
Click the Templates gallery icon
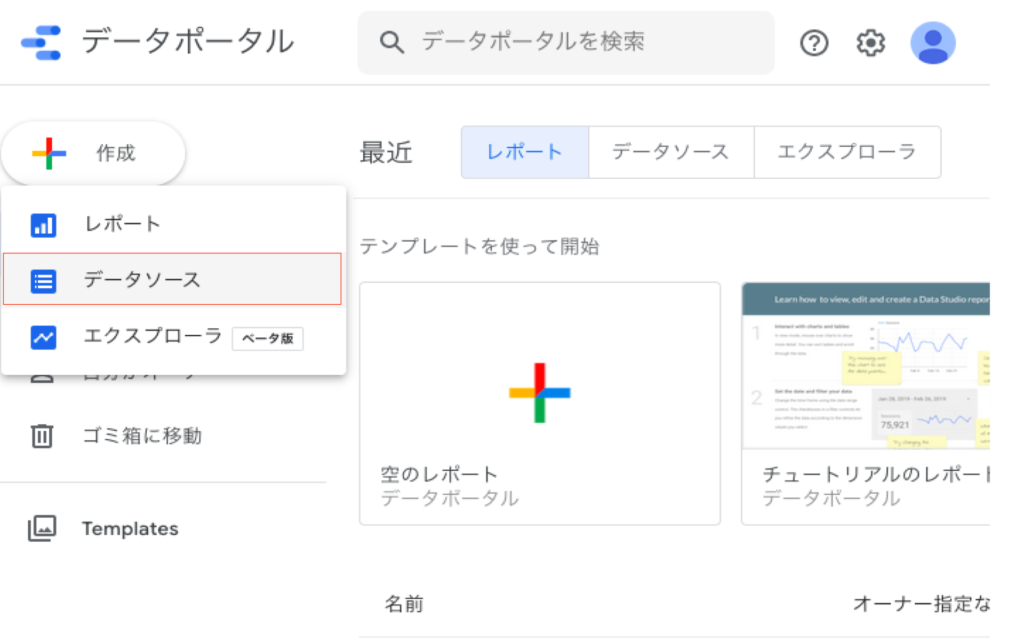pos(42,529)
